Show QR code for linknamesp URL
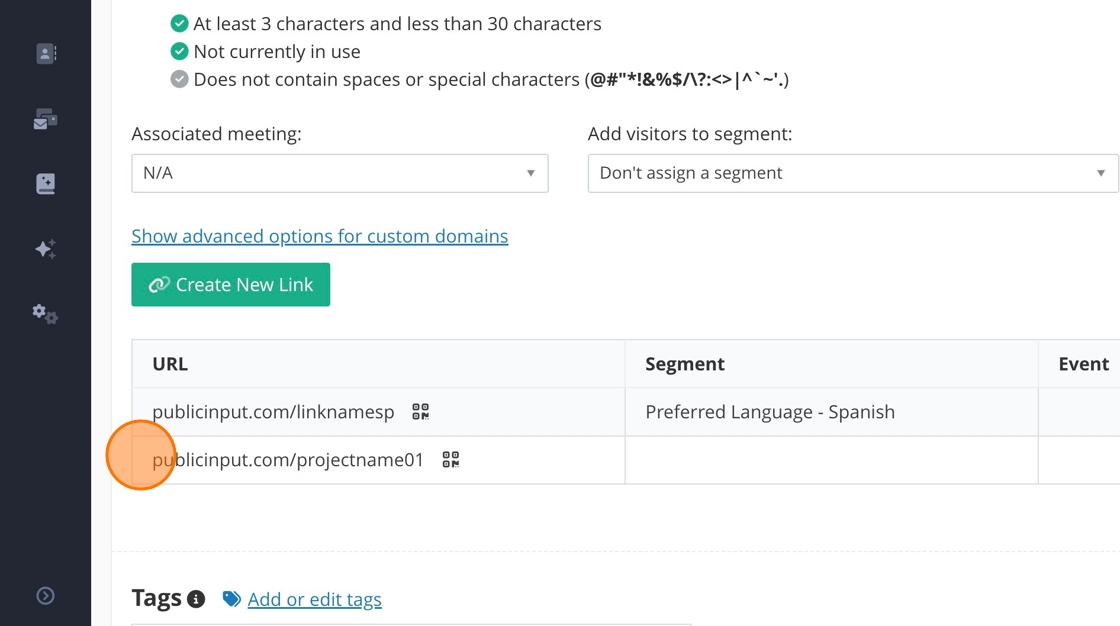This screenshot has height=626, width=1120. [x=421, y=412]
